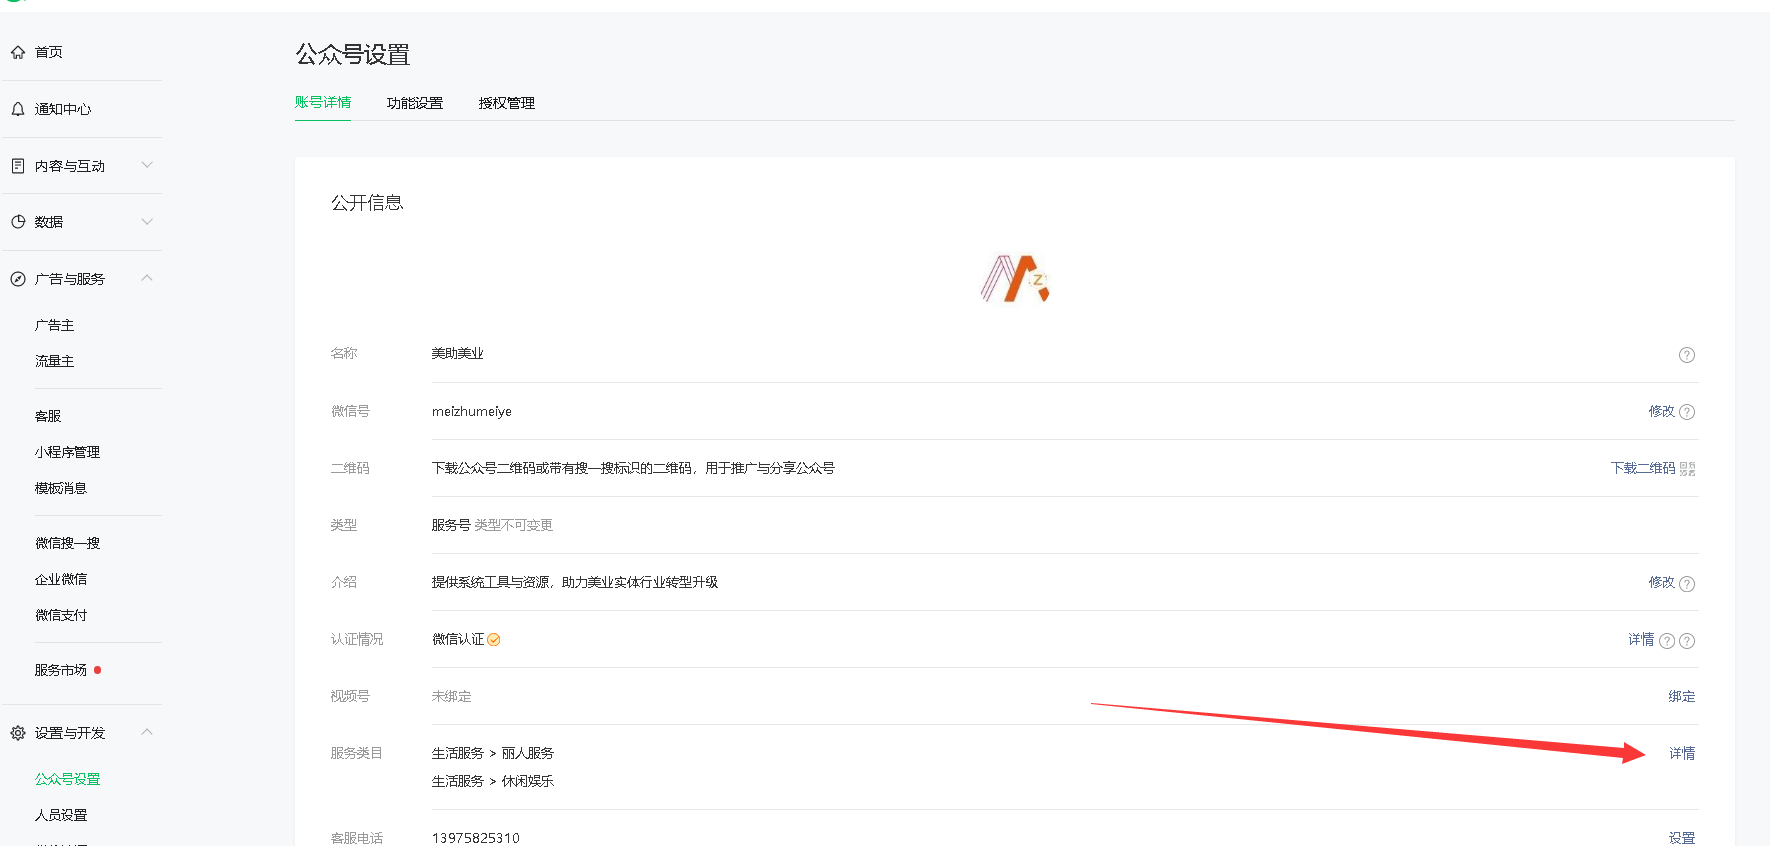Expand the 数据 menu chevron
The image size is (1770, 846).
pyautogui.click(x=147, y=222)
